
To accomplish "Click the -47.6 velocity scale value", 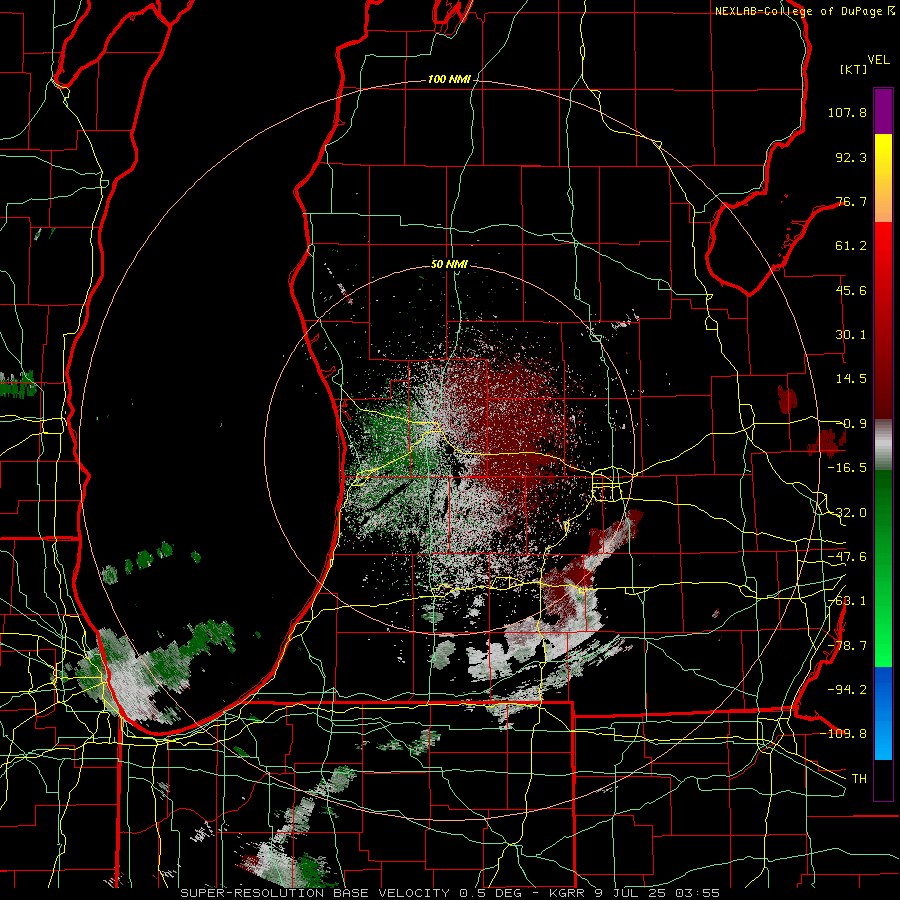I will coord(847,557).
